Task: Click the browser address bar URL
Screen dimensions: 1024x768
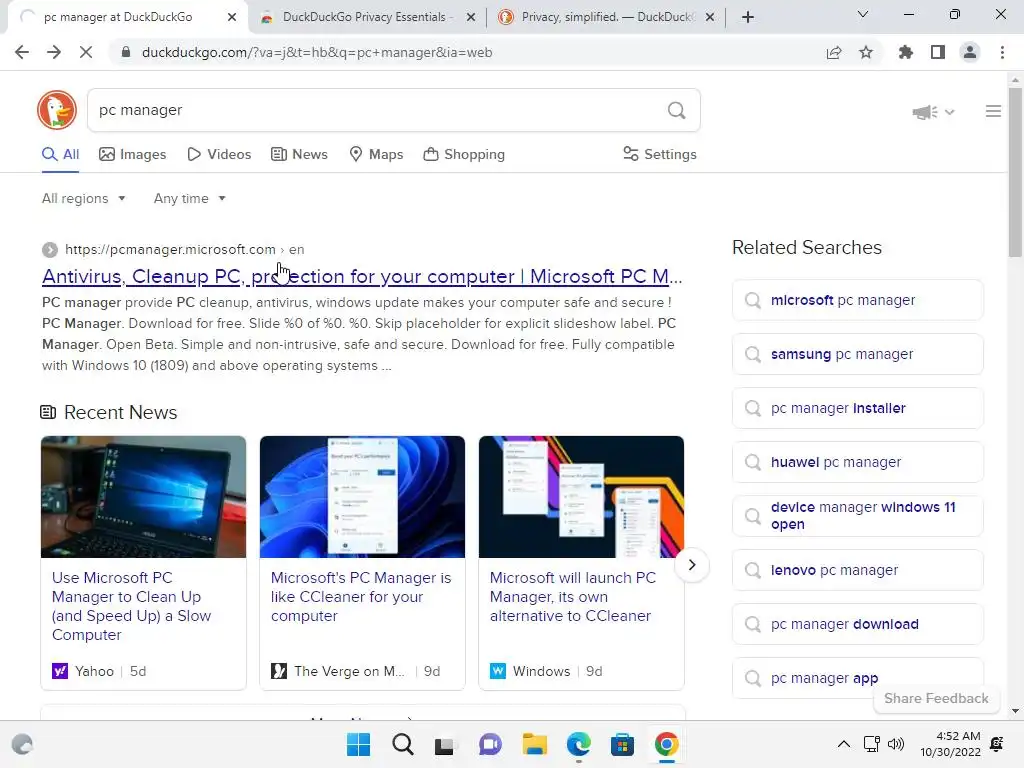Action: click(317, 52)
